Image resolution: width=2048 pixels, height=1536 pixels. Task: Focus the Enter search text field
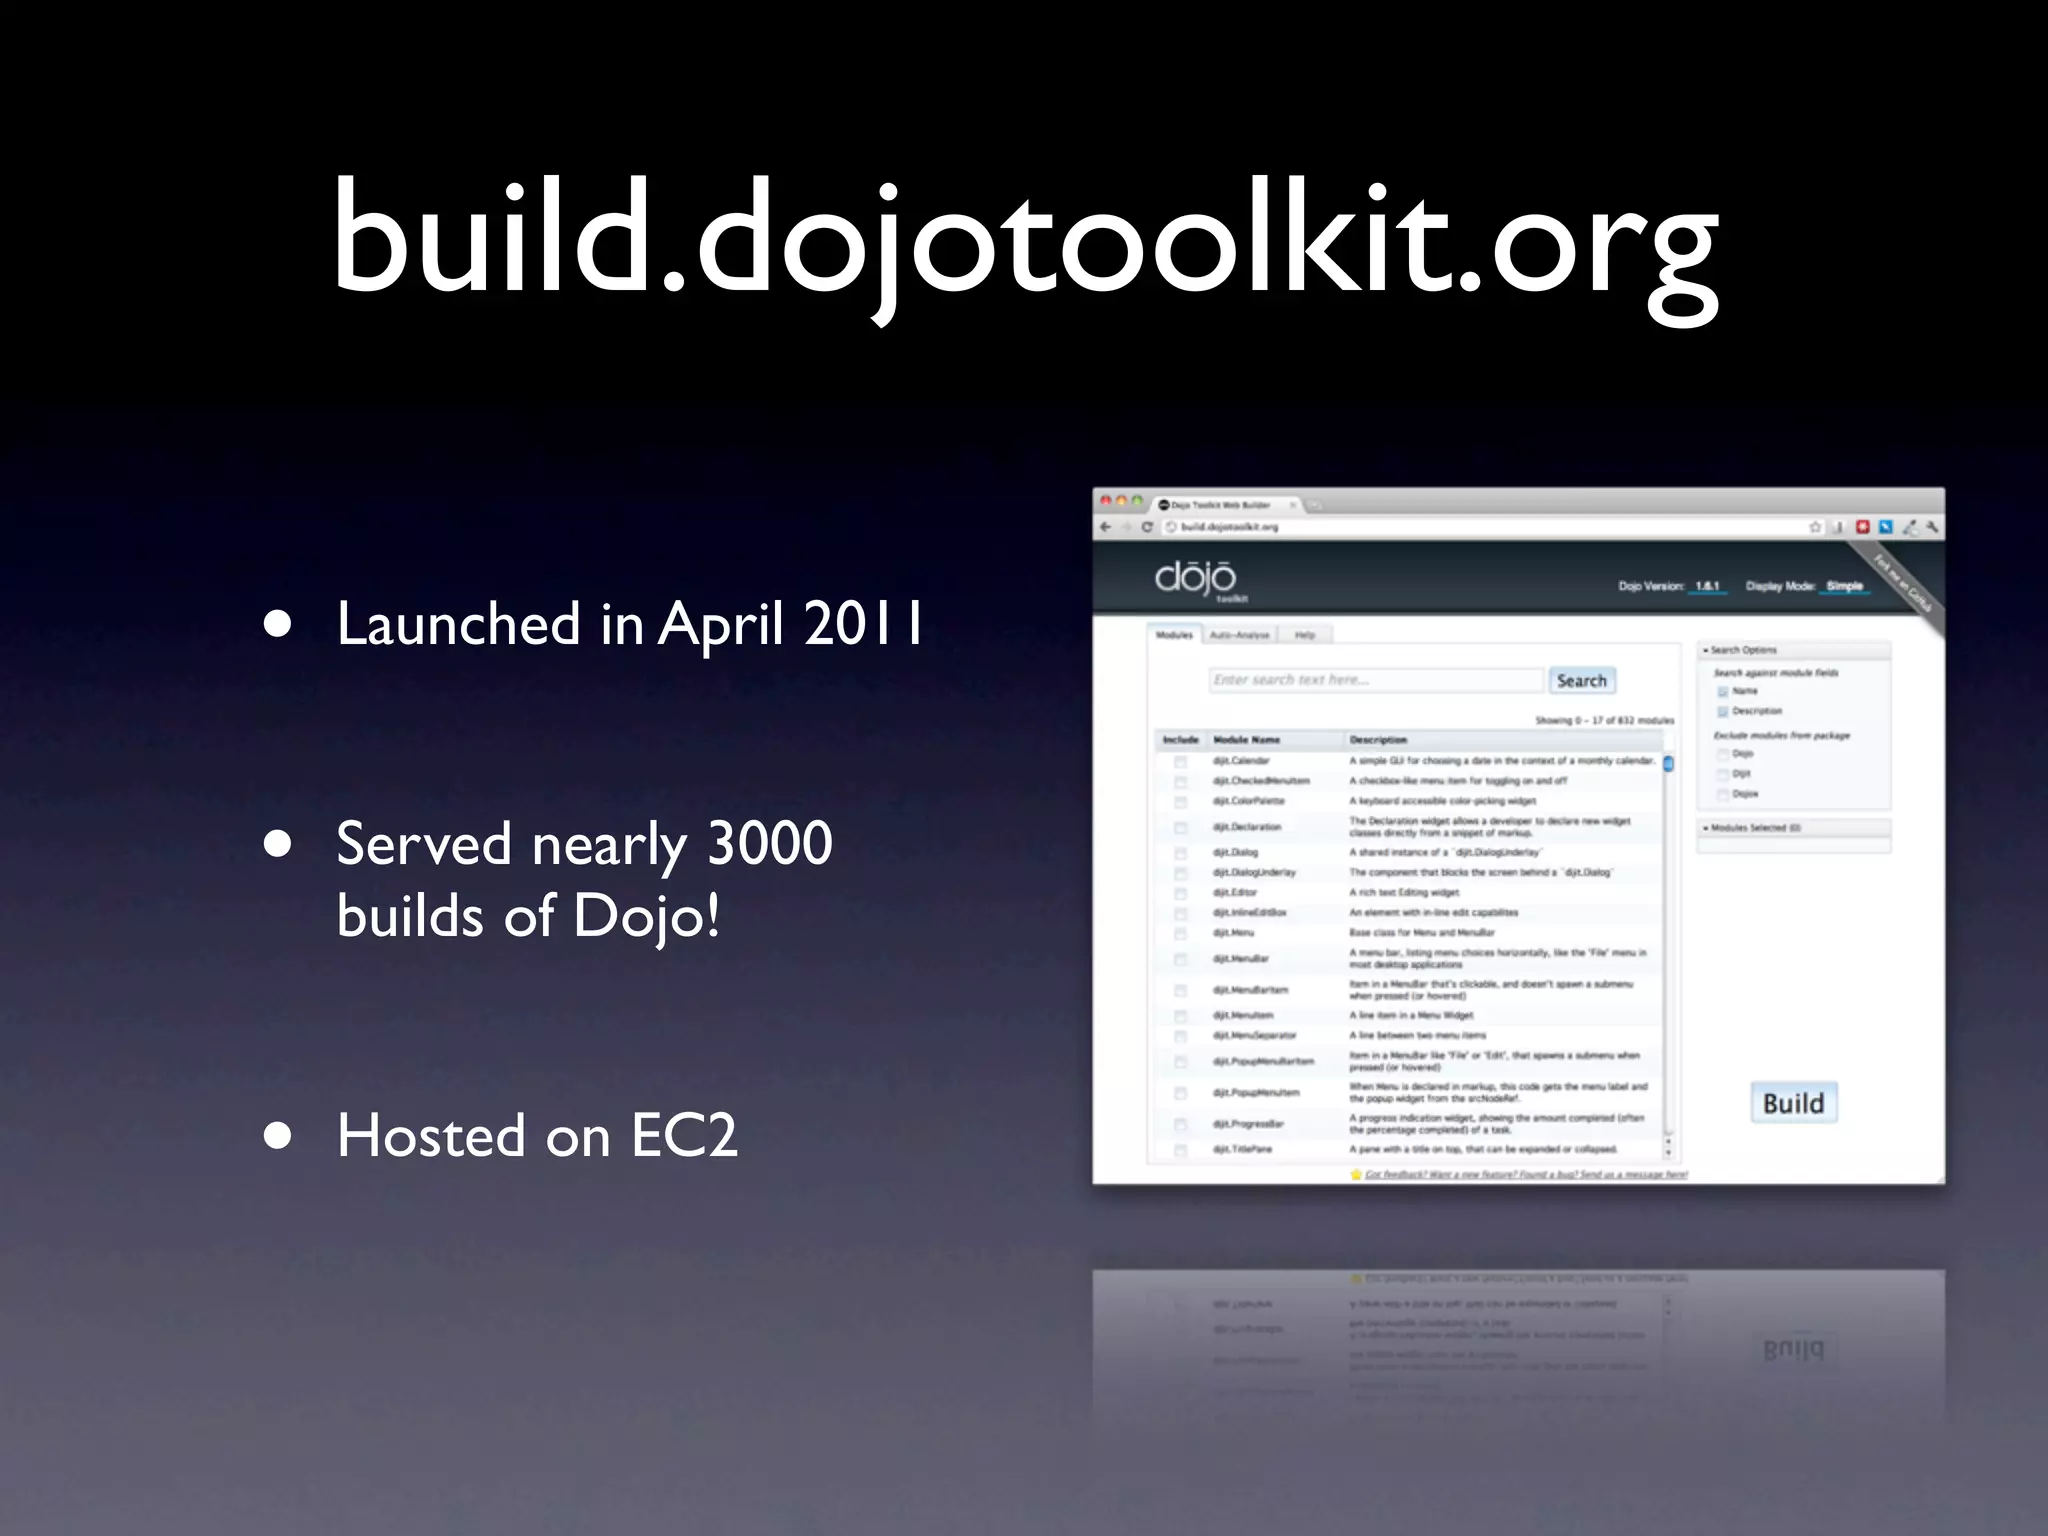[x=1376, y=680]
